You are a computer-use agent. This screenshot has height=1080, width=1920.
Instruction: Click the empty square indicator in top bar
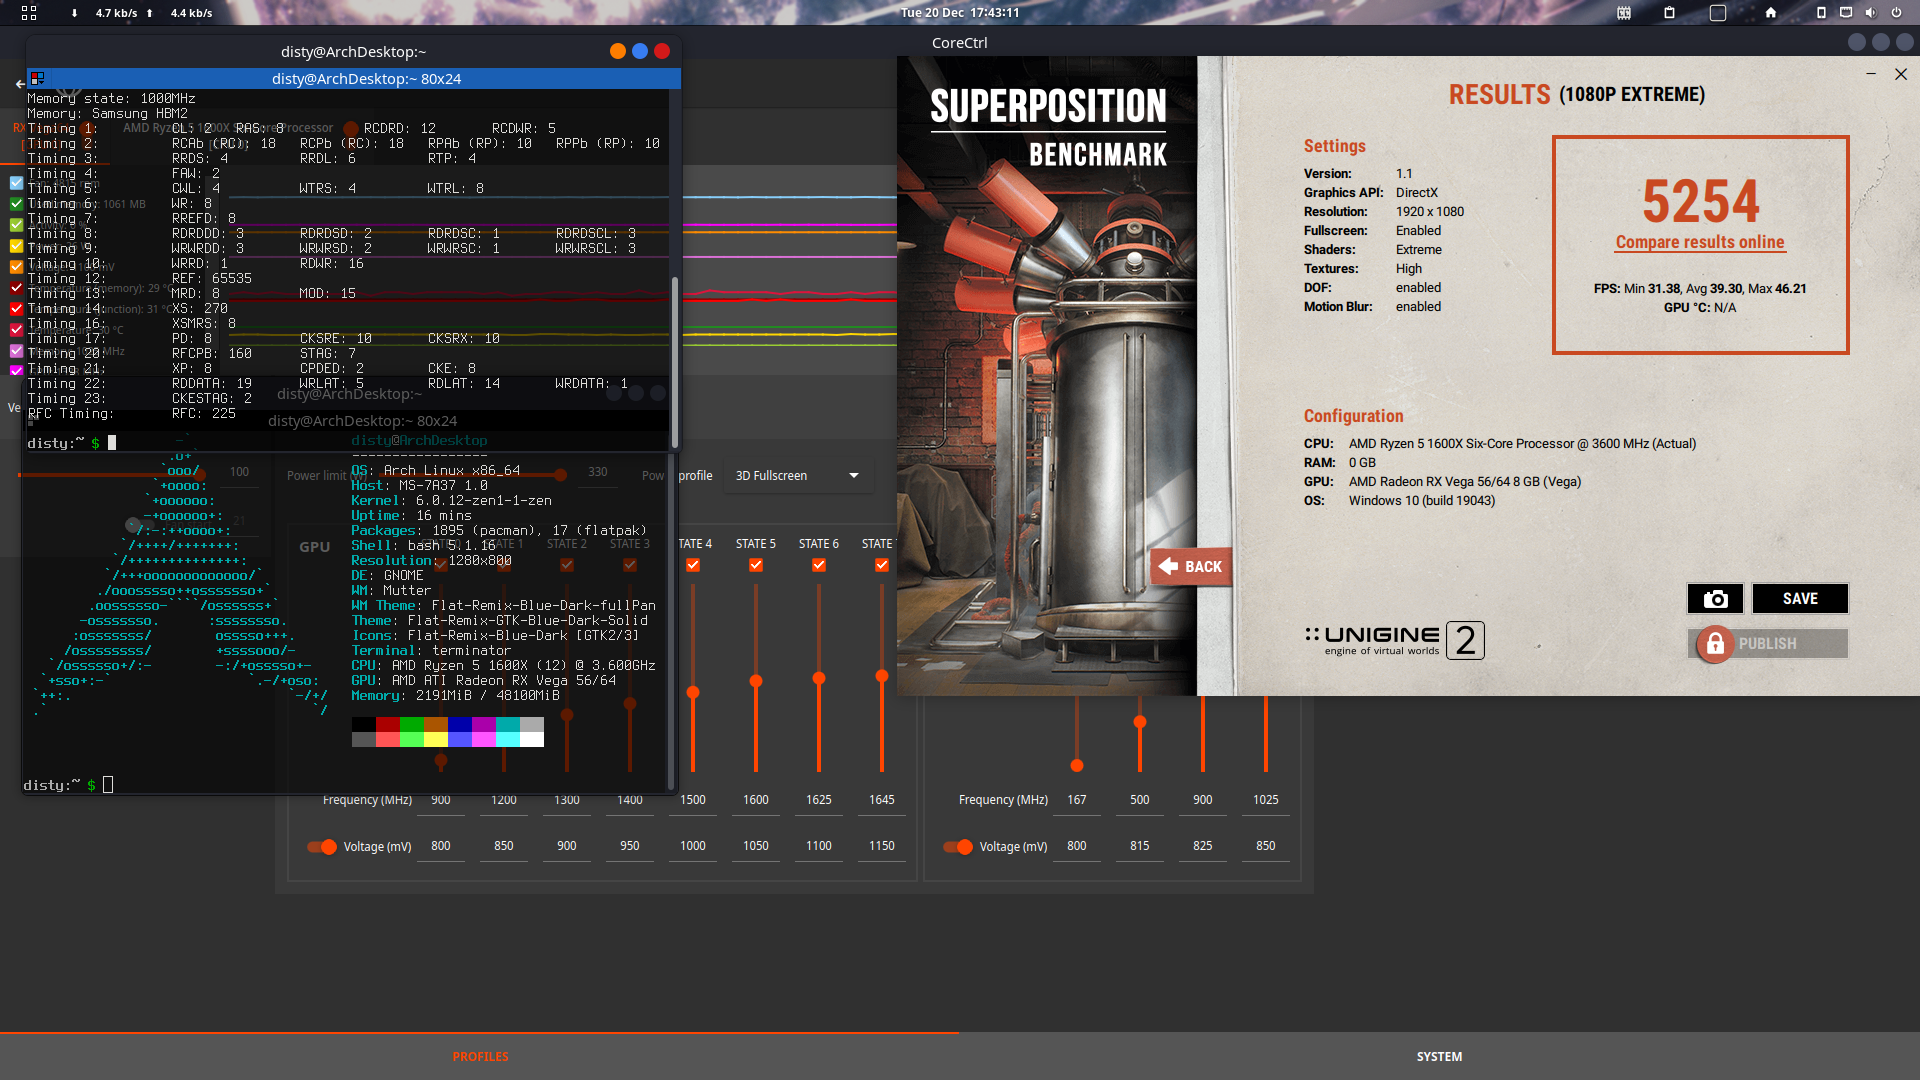pos(1718,13)
